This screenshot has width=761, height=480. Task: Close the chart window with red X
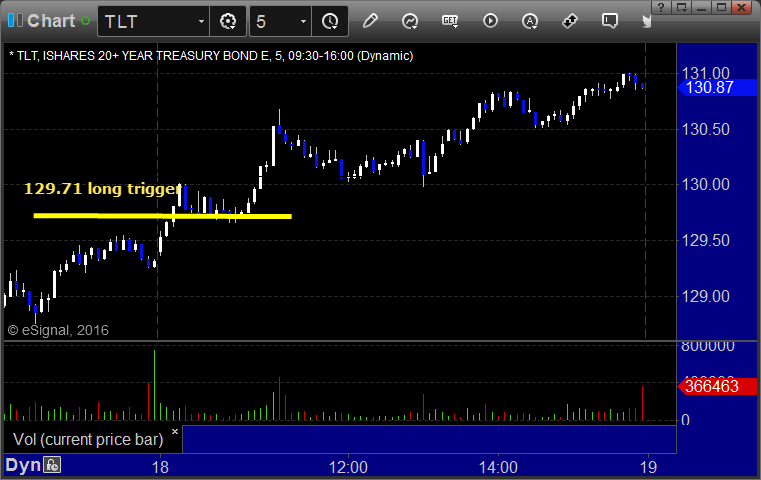pos(742,7)
